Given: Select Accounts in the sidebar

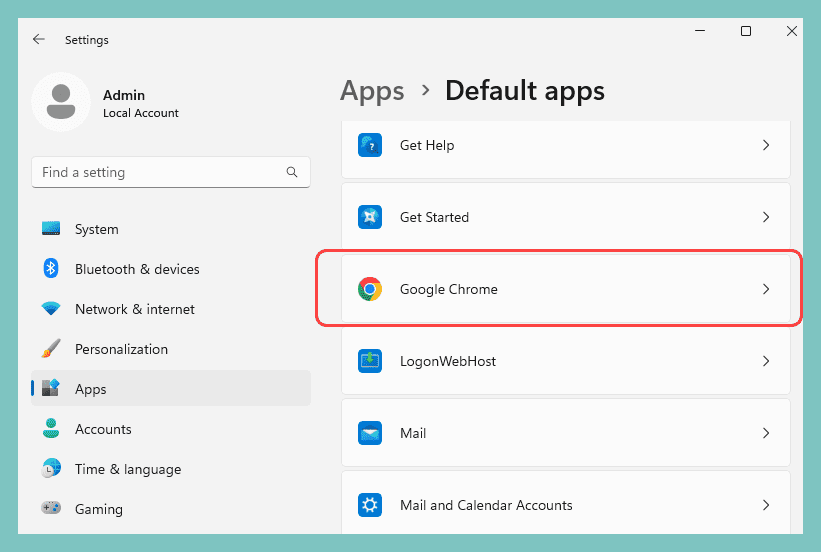Looking at the screenshot, I should pyautogui.click(x=171, y=429).
